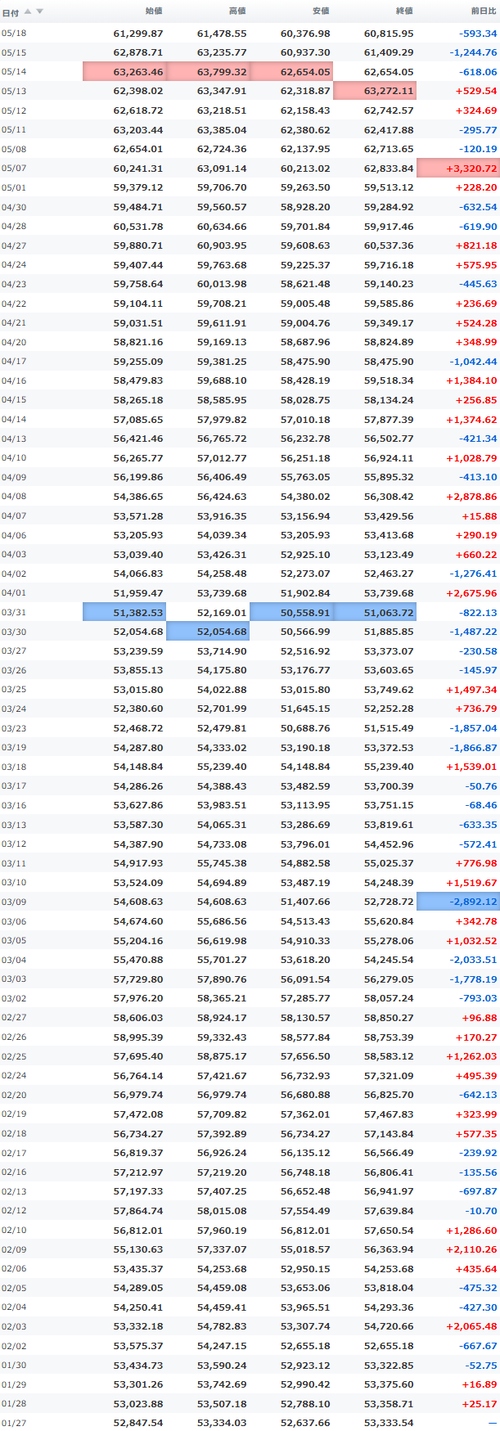Click the red-highlighted high 63,799.32
Screen dimensions: 500x1431
coord(208,71)
